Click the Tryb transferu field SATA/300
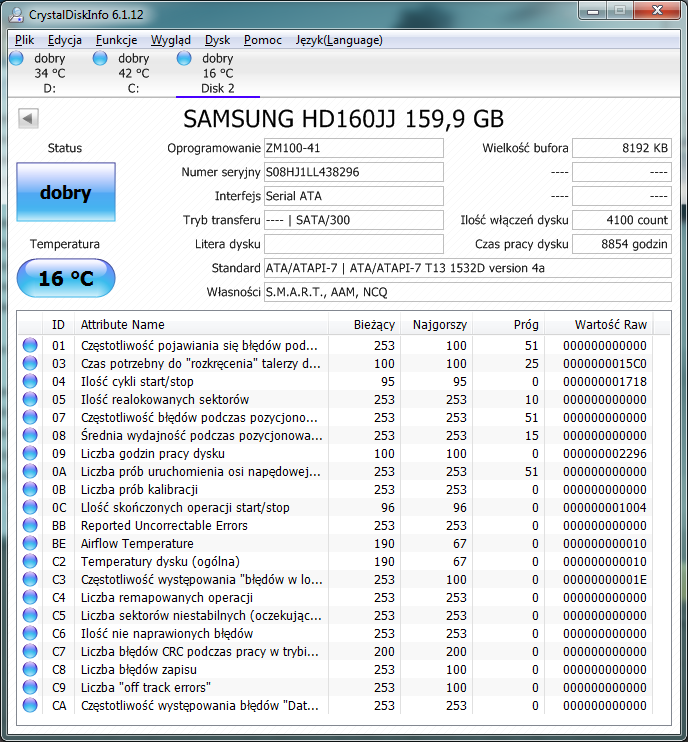Viewport: 688px width, 742px height. (x=353, y=220)
